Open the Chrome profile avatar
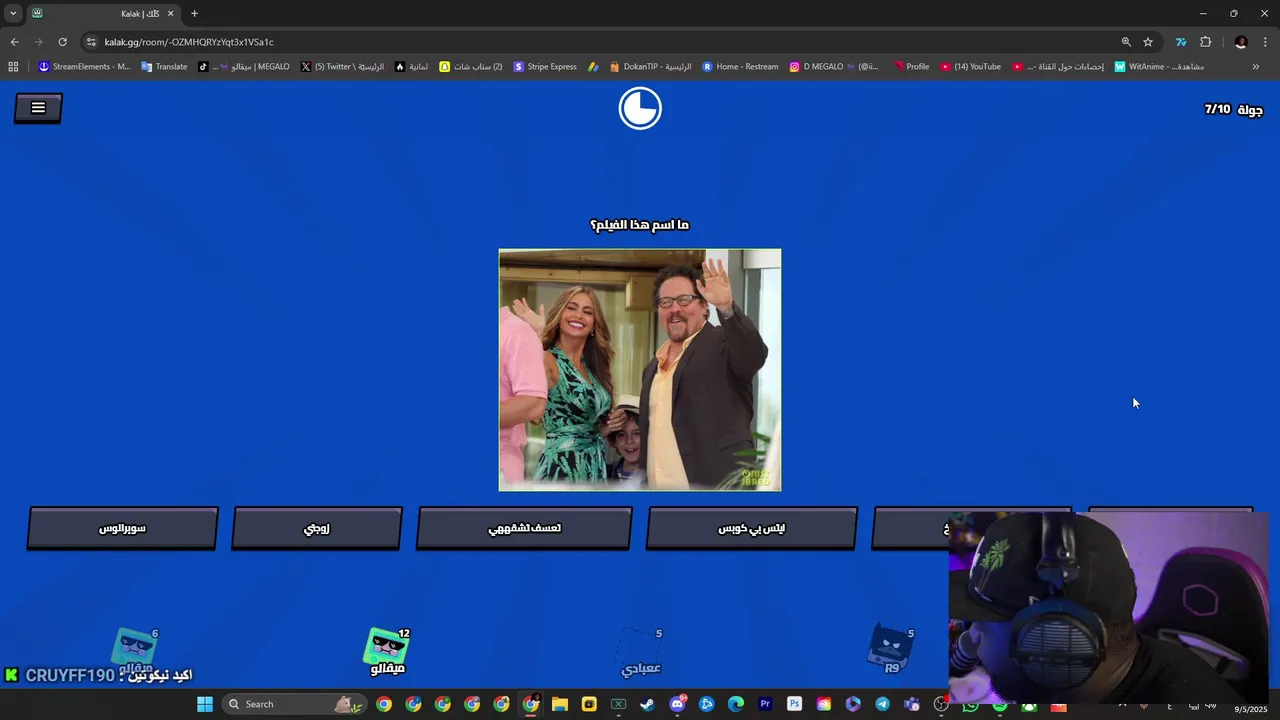 (x=1241, y=42)
